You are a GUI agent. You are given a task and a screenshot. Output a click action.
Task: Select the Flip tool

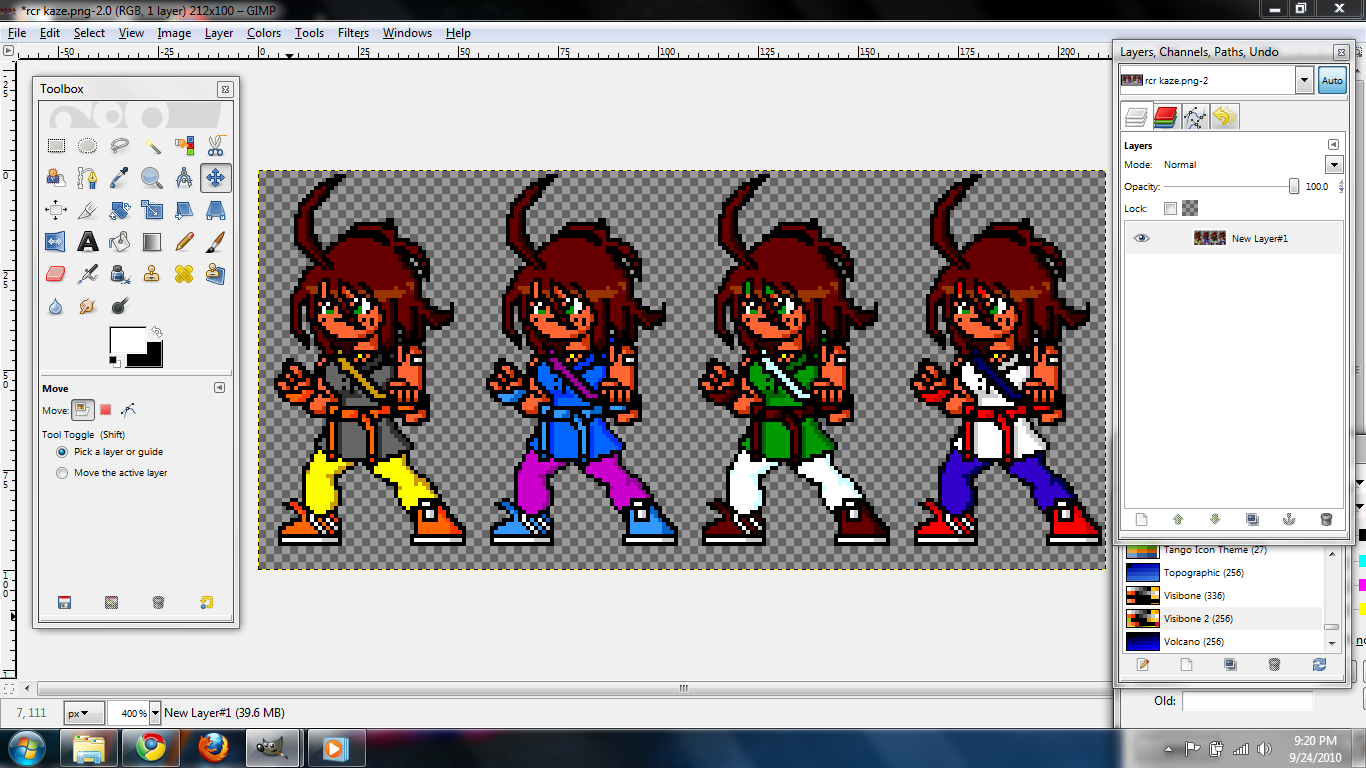pyautogui.click(x=56, y=242)
